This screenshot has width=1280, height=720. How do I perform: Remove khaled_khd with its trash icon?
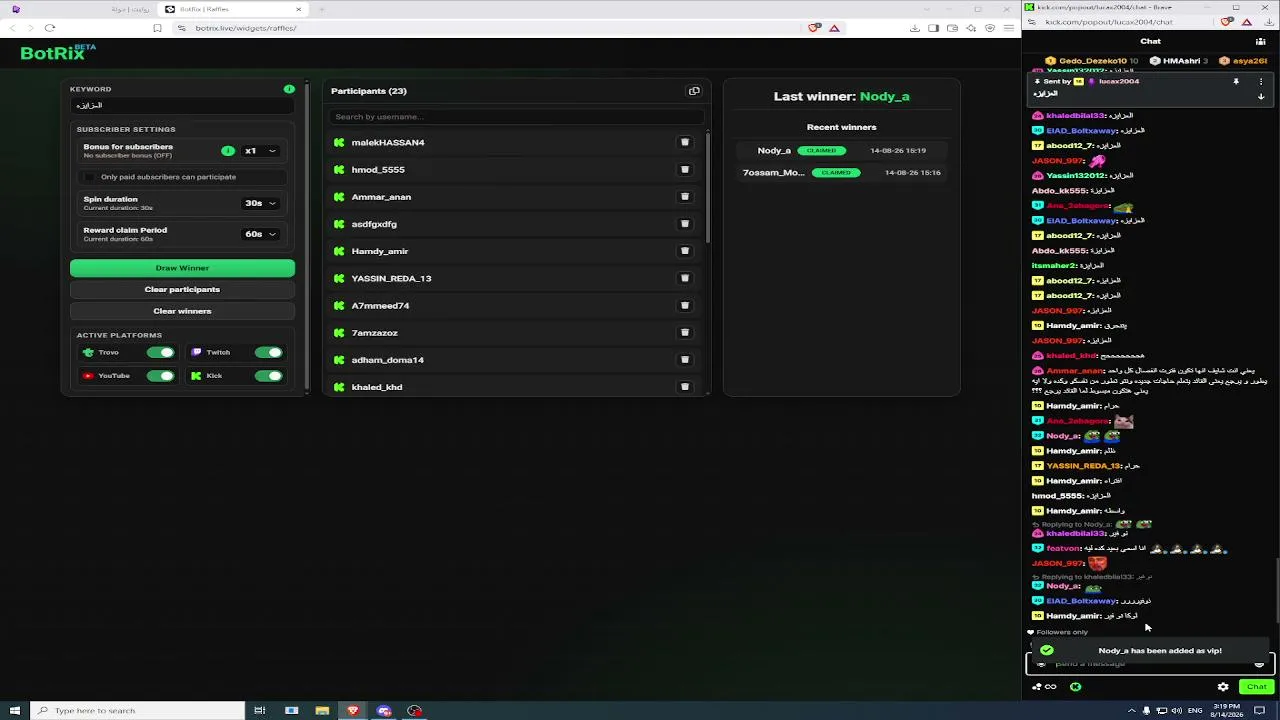pos(685,386)
